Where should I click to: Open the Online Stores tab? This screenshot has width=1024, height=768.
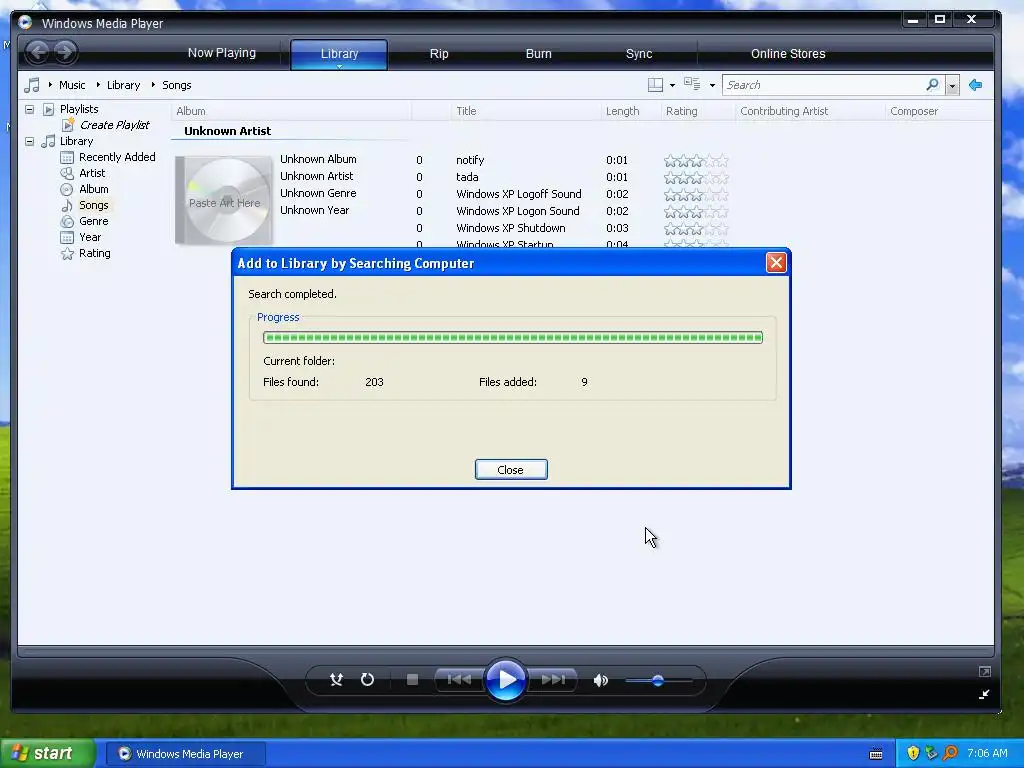(788, 54)
